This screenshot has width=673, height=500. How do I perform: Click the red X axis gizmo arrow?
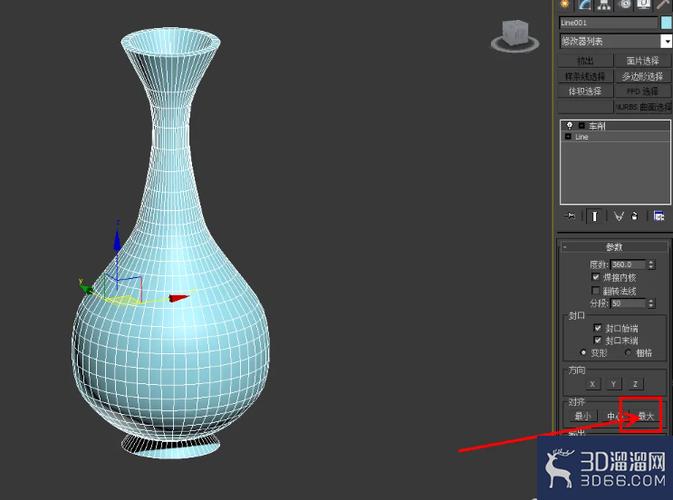(179, 297)
